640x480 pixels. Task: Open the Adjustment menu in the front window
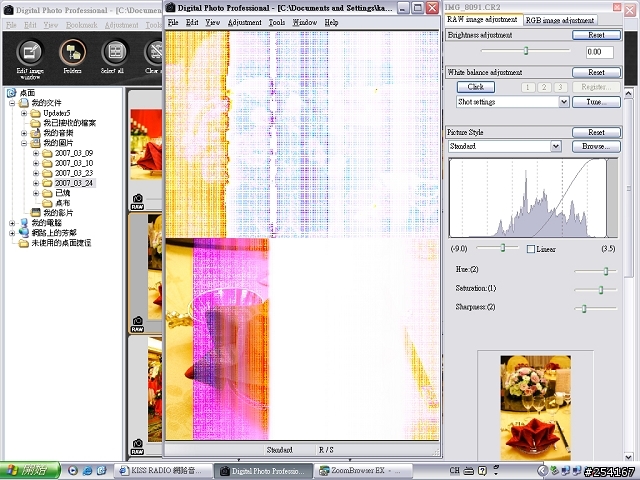[x=244, y=22]
